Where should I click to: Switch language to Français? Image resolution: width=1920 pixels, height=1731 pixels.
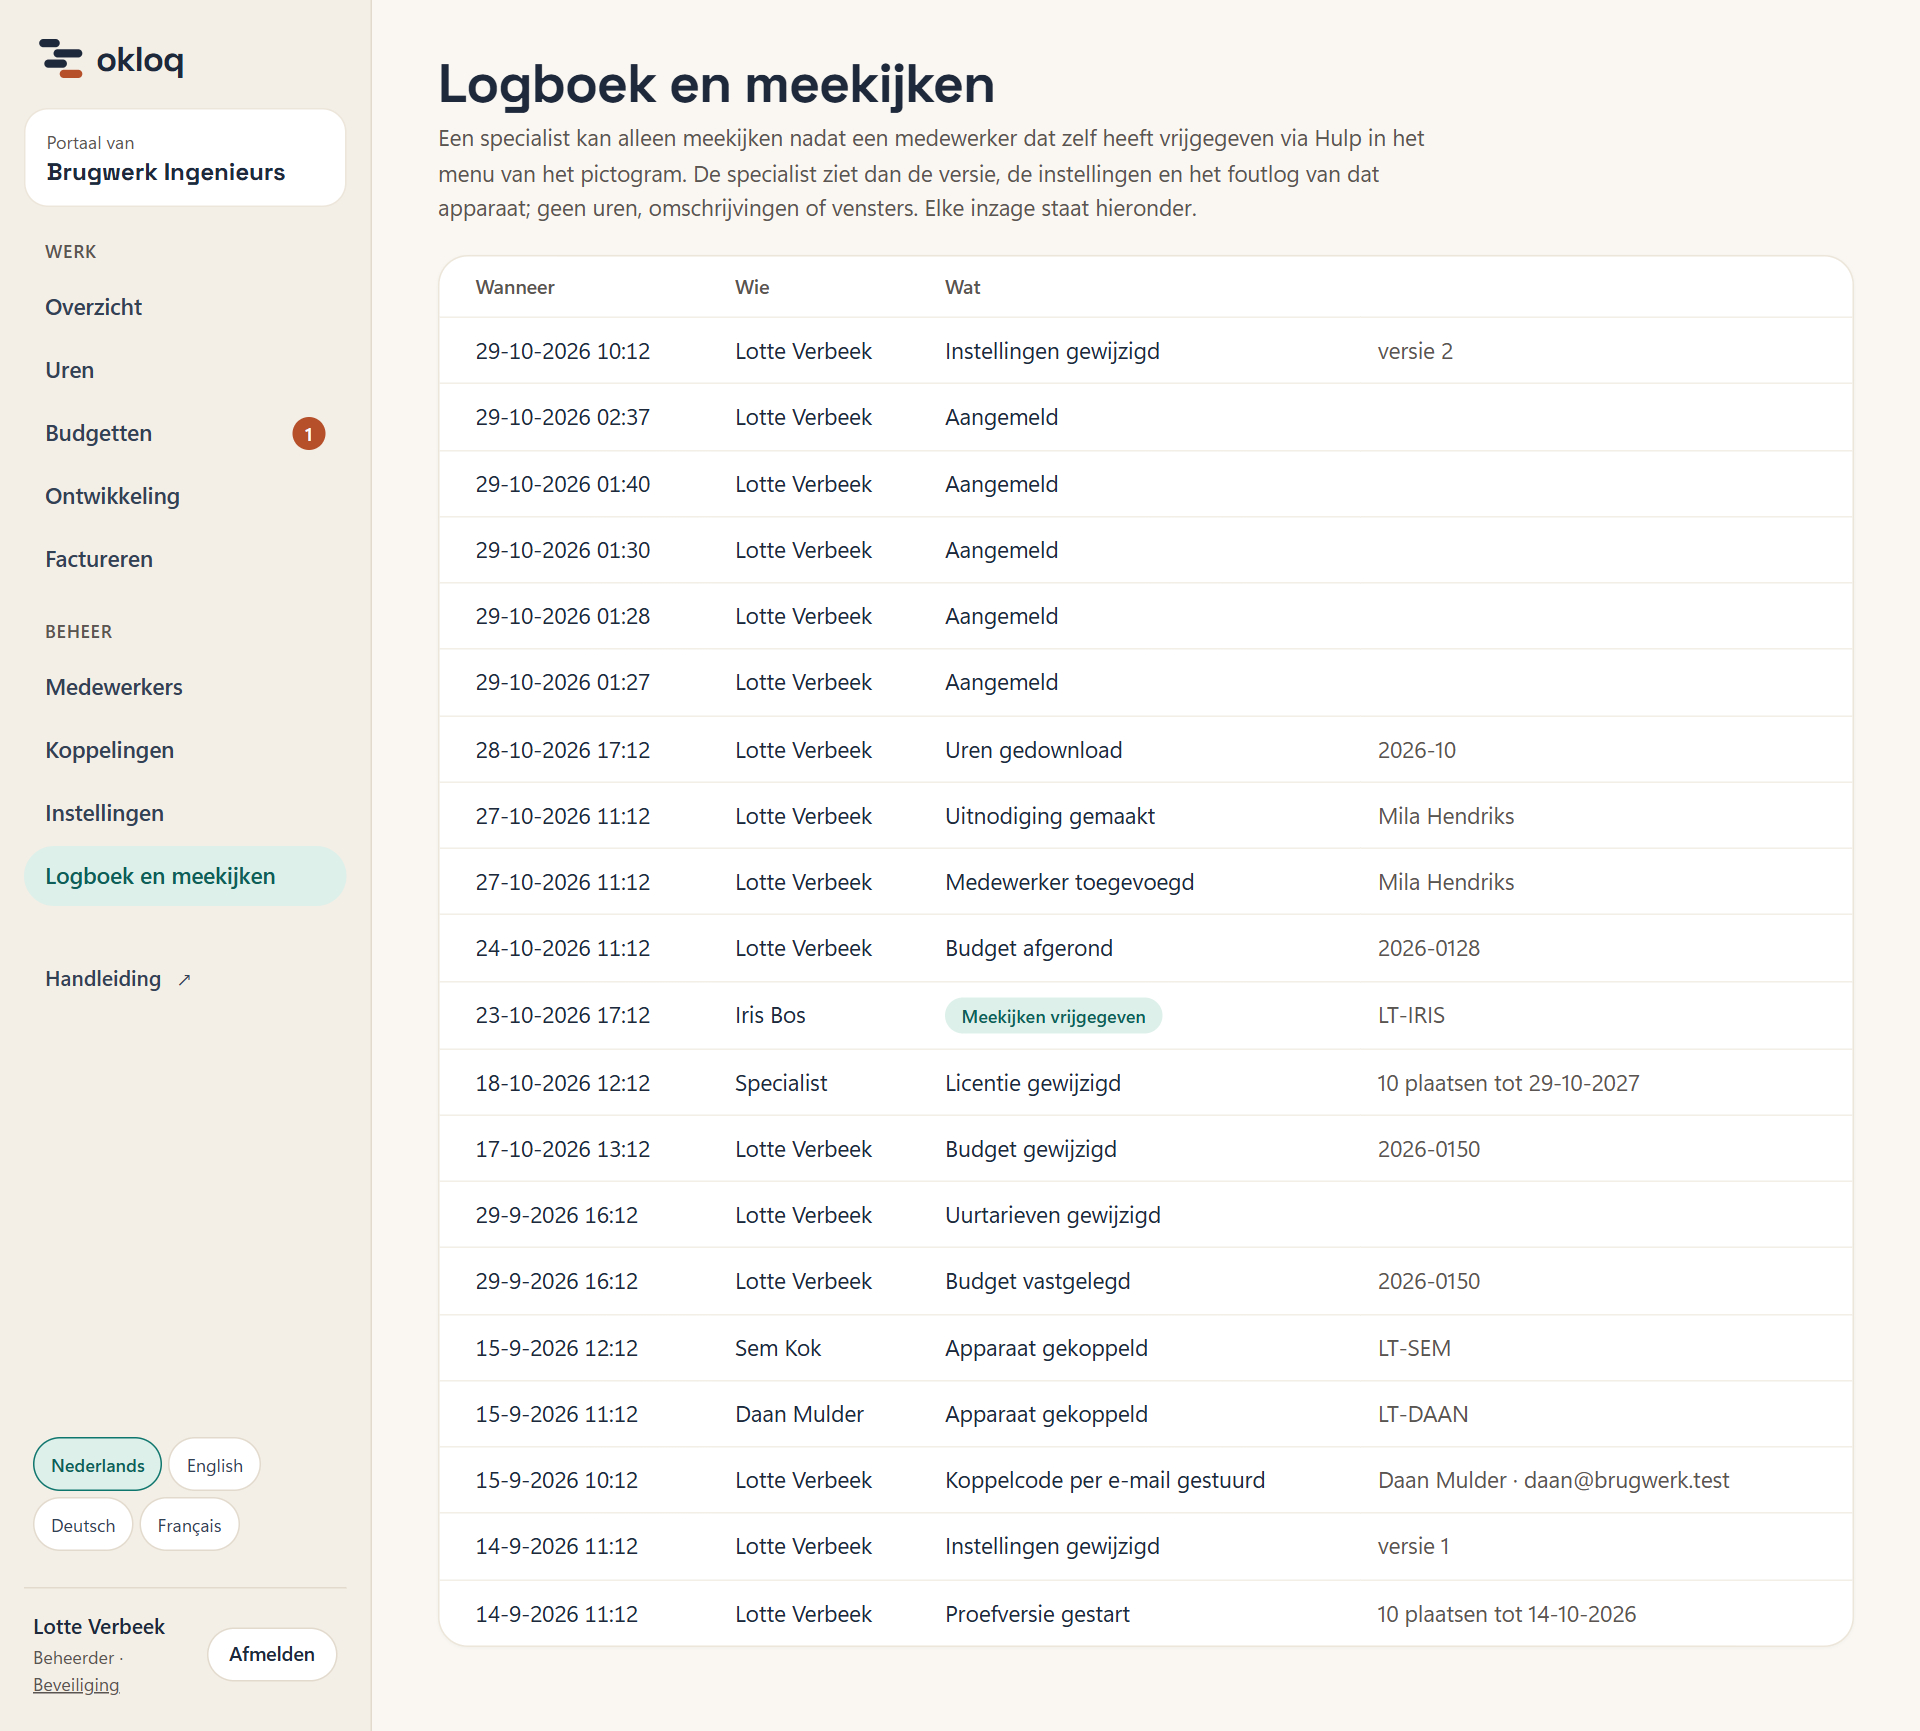point(189,1525)
